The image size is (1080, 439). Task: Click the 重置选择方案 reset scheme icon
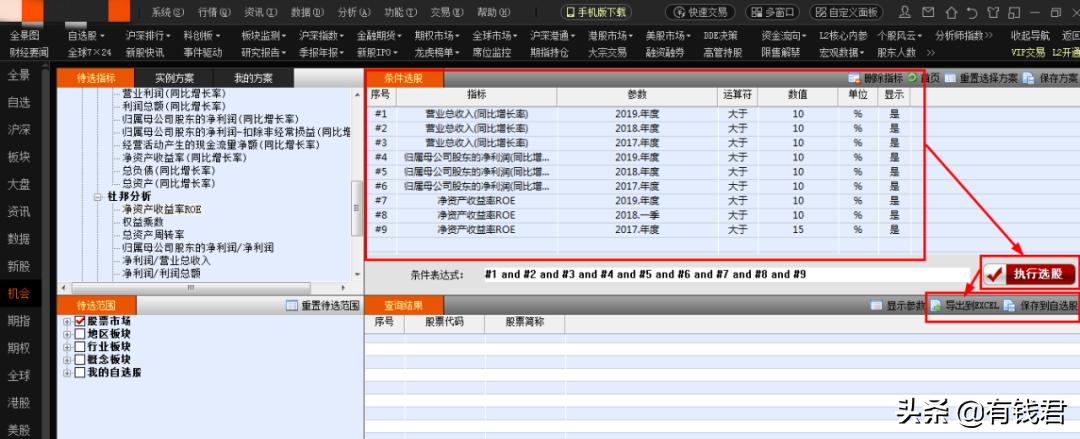pos(951,79)
